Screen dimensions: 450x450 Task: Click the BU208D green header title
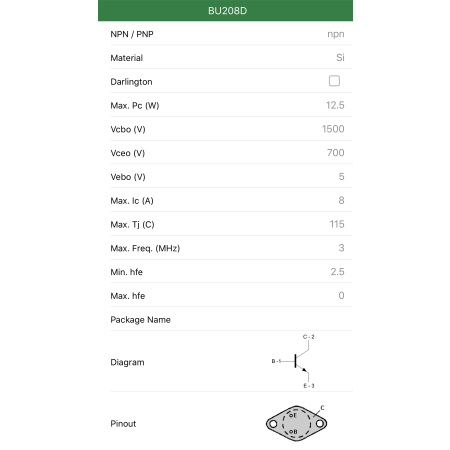point(227,11)
